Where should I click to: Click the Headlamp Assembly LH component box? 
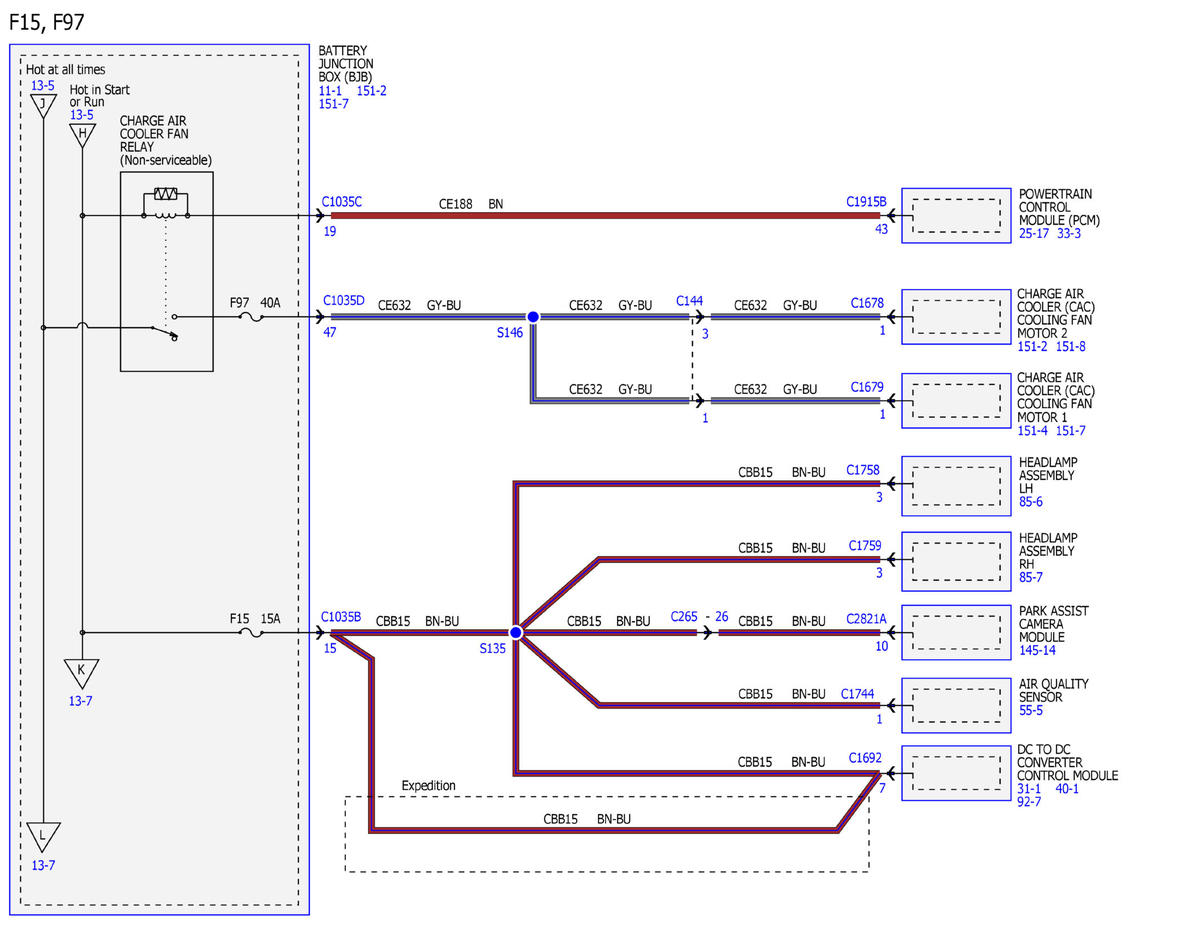pos(956,484)
